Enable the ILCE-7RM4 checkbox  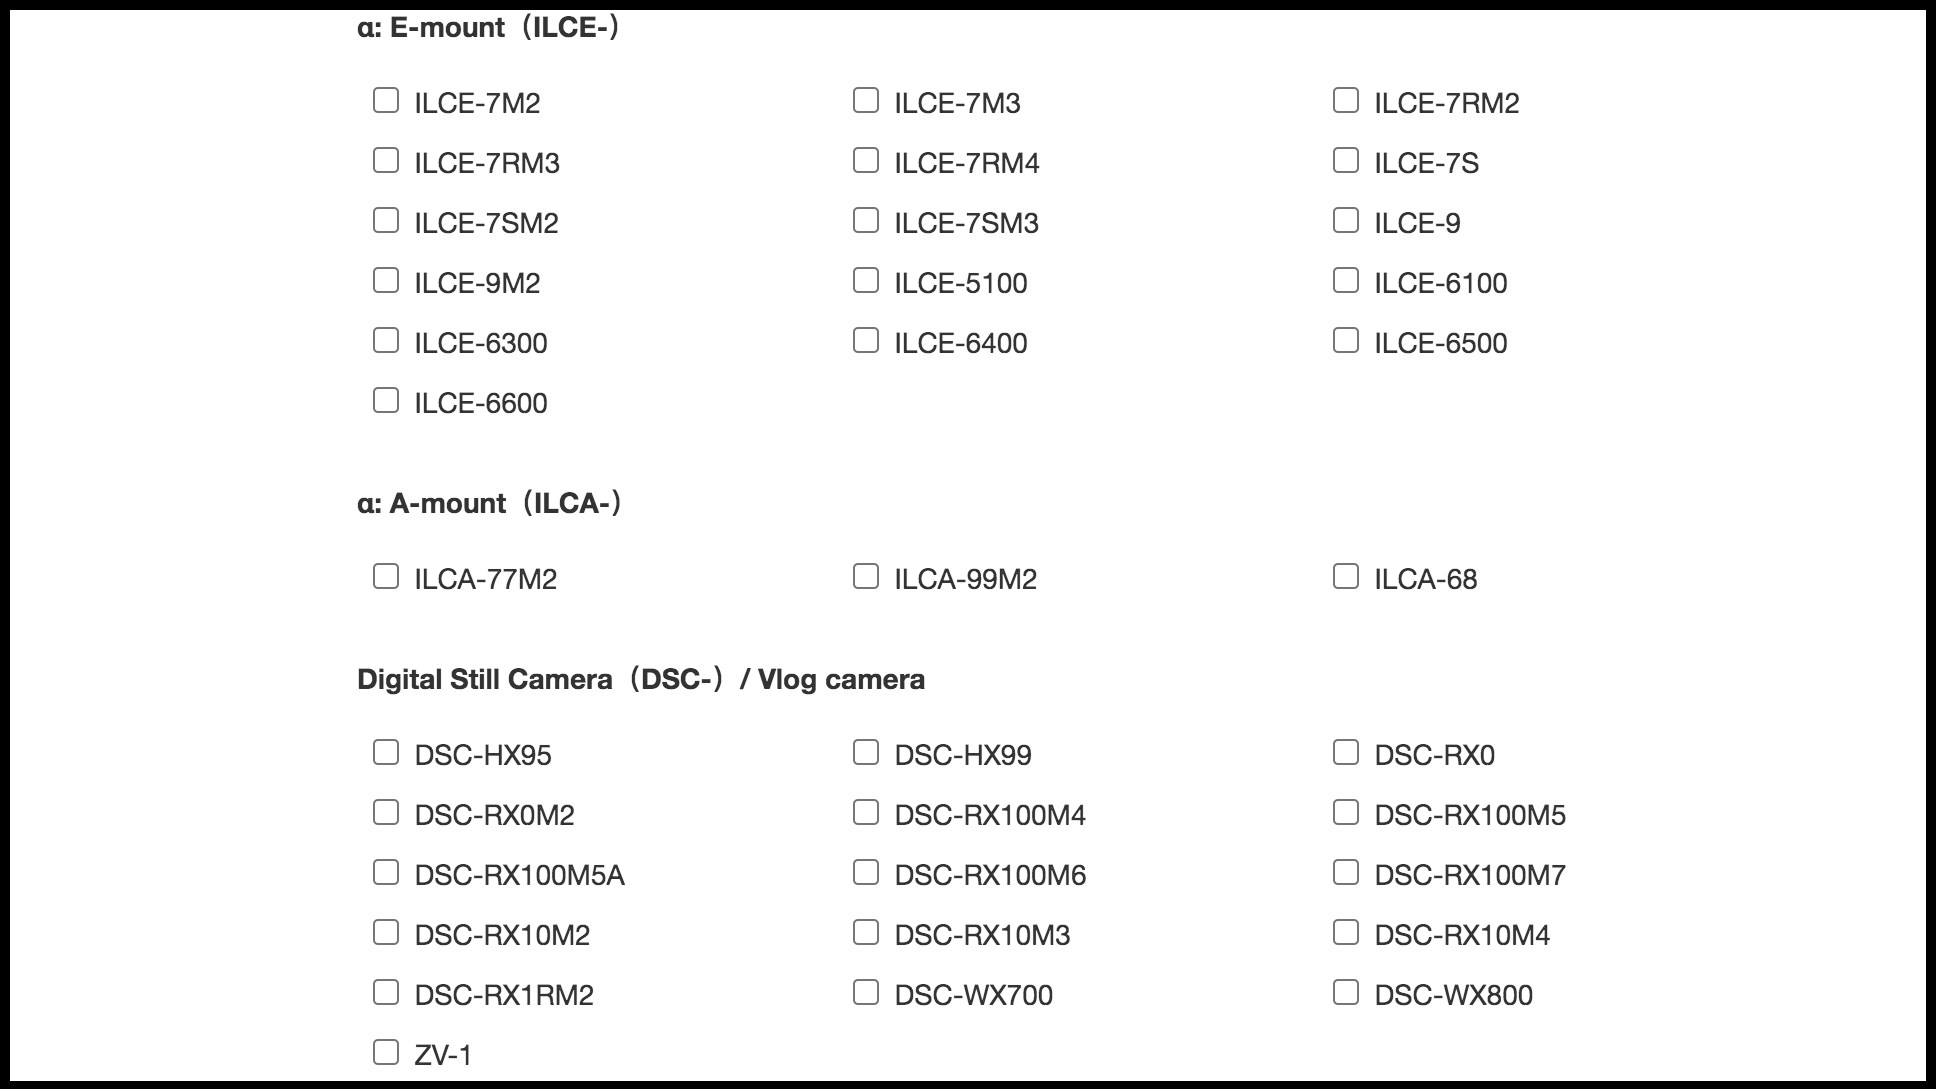(x=866, y=160)
